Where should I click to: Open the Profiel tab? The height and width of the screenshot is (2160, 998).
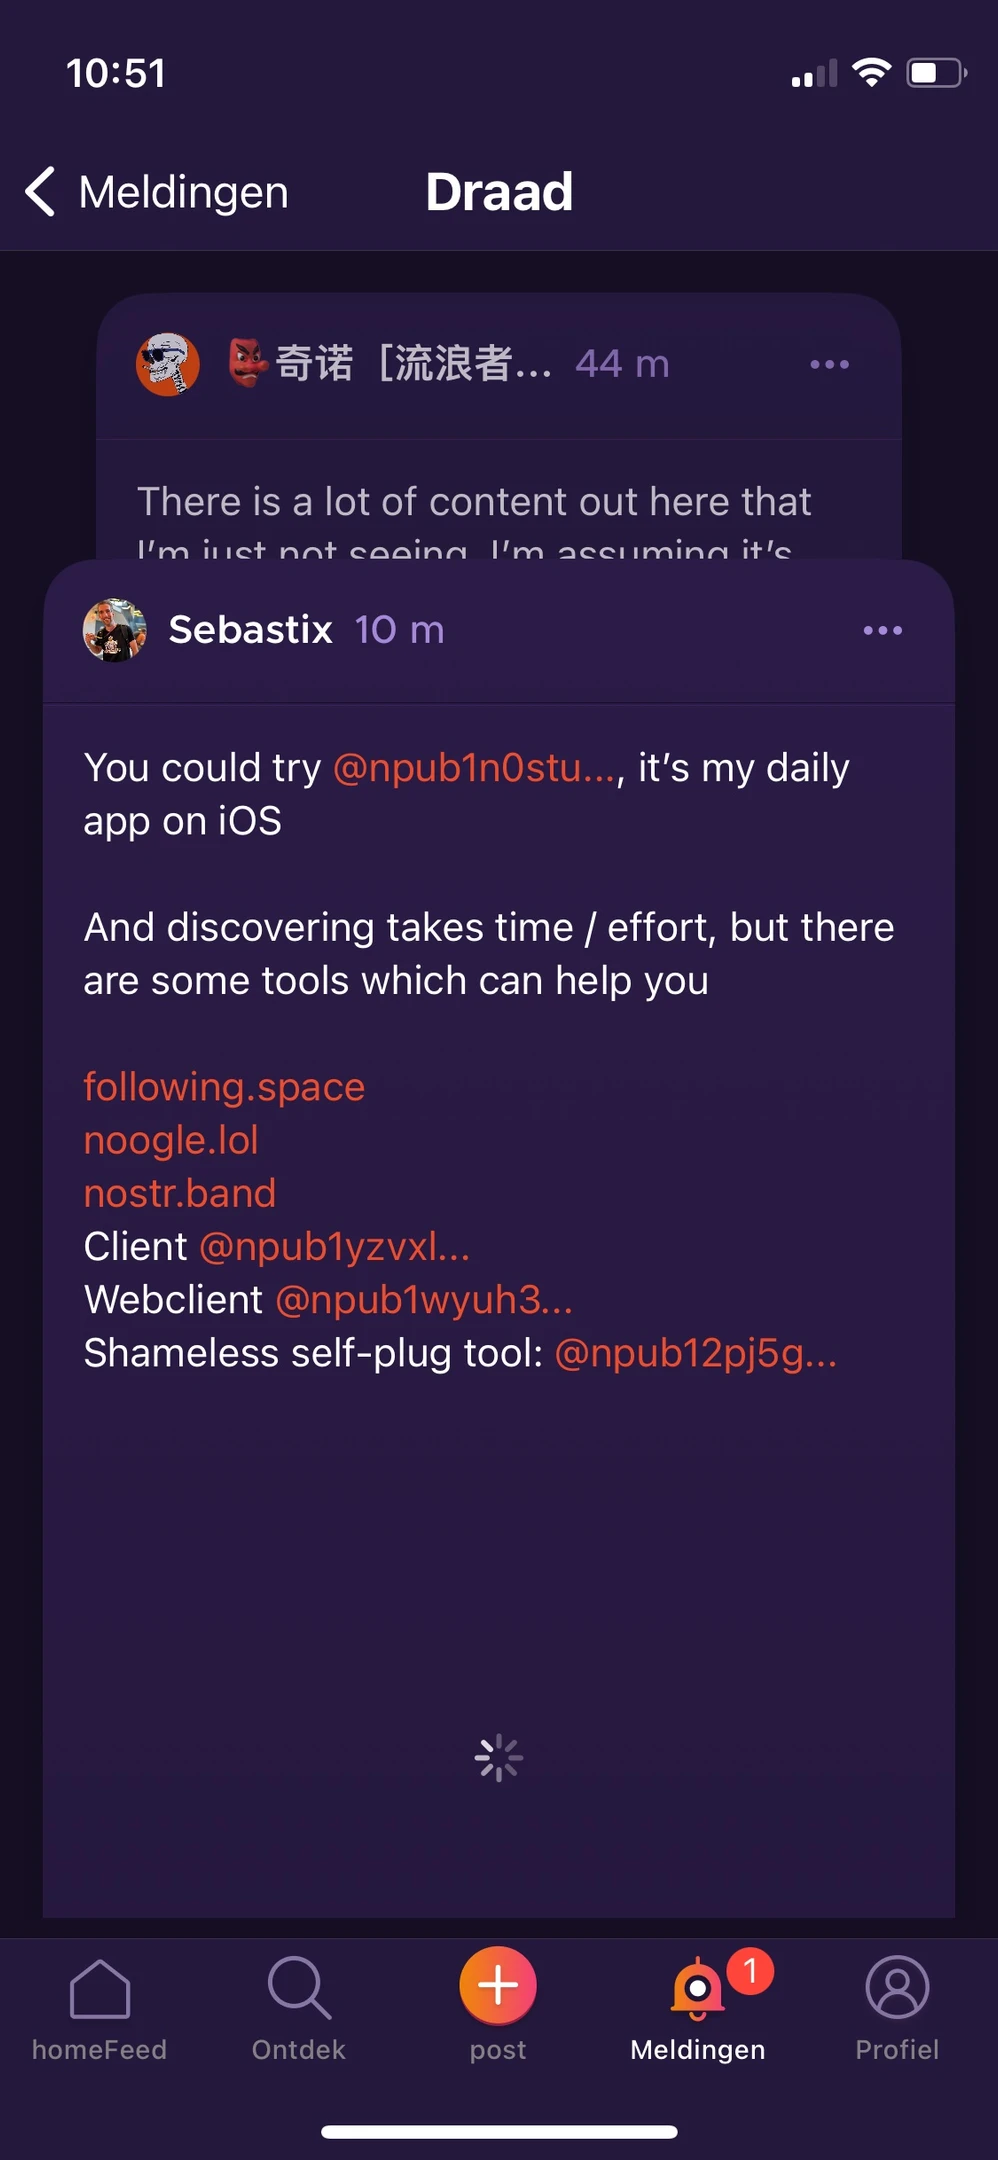896,2007
